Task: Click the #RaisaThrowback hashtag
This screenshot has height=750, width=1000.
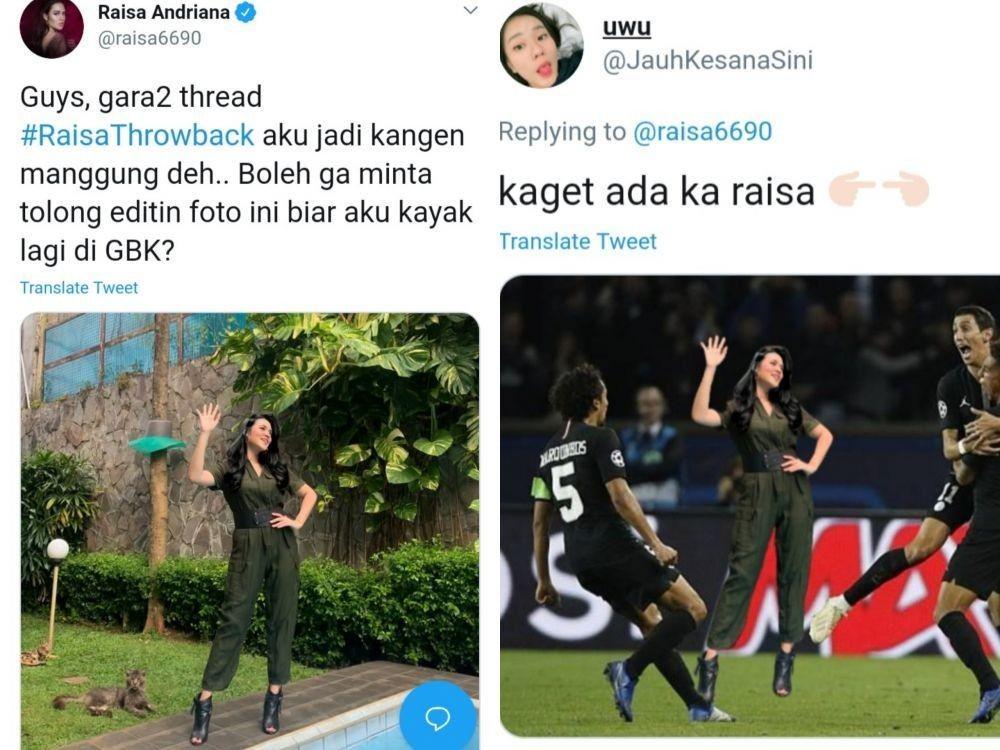Action: click(x=137, y=135)
